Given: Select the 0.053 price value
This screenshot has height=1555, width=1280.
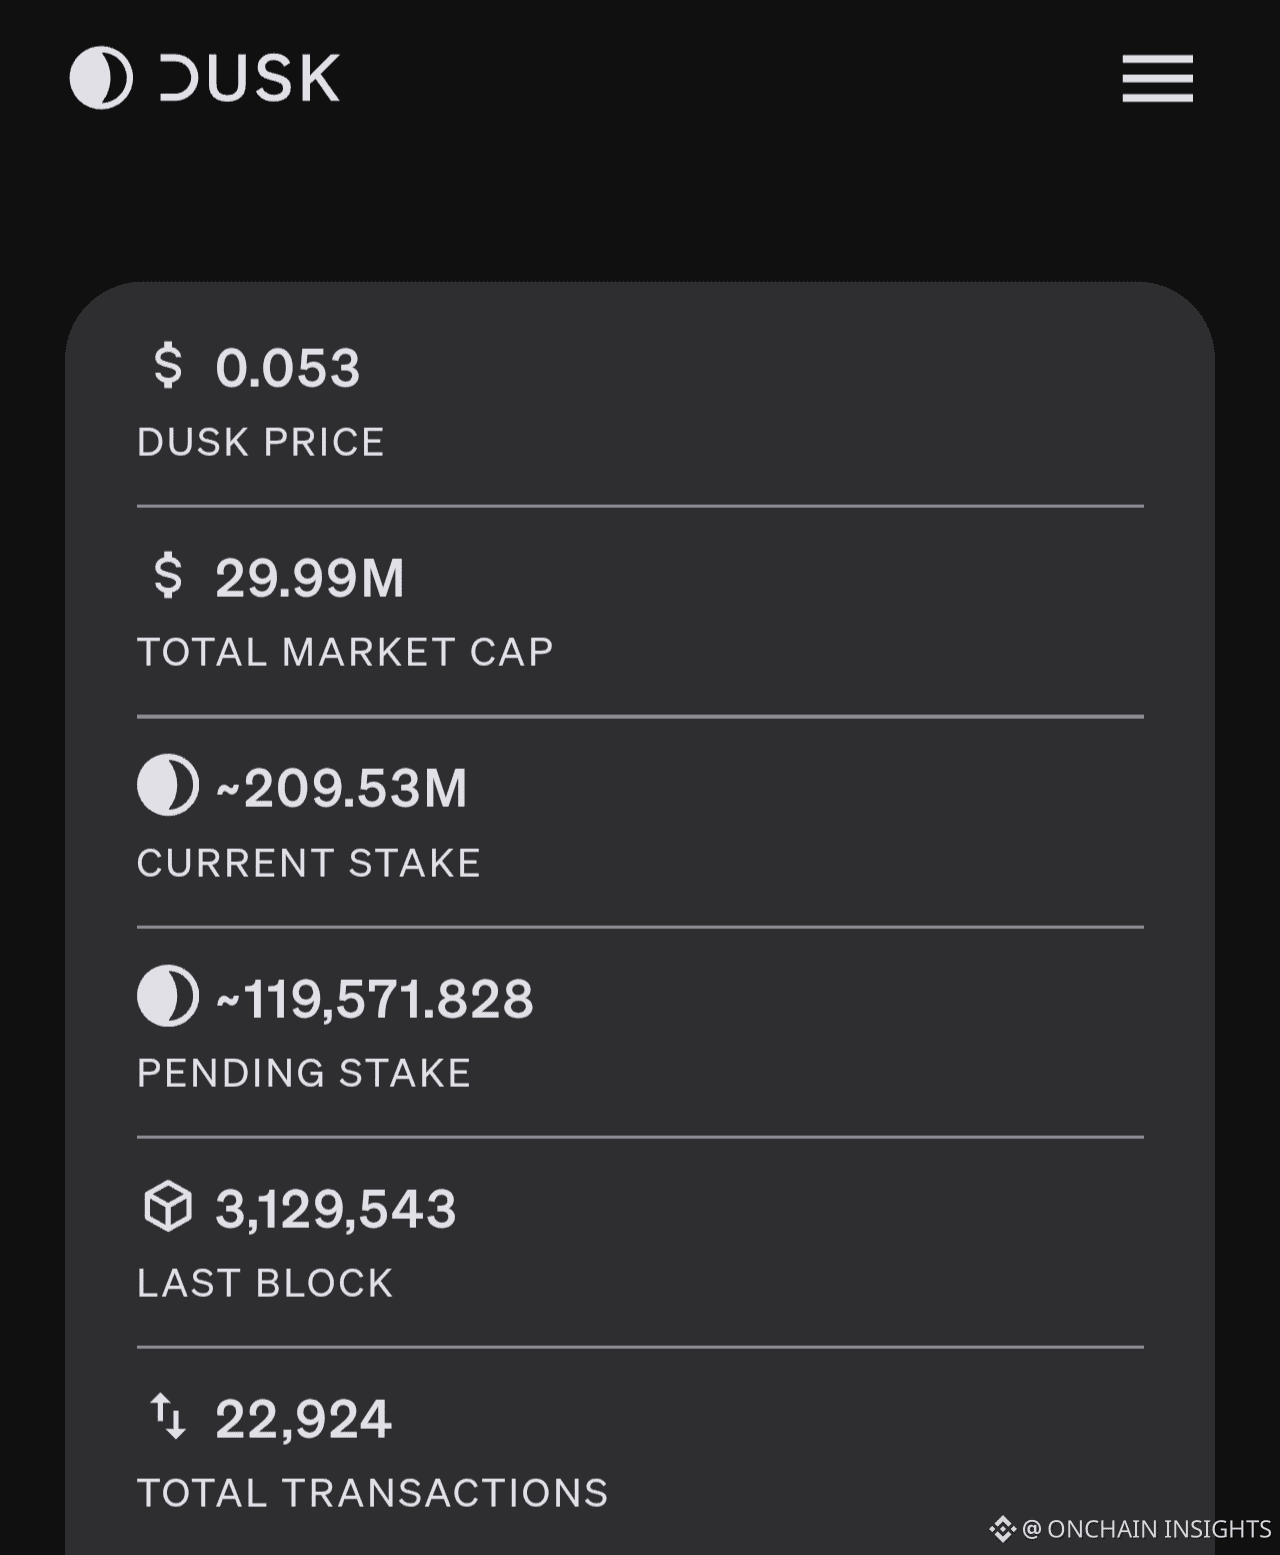Looking at the screenshot, I should 288,368.
